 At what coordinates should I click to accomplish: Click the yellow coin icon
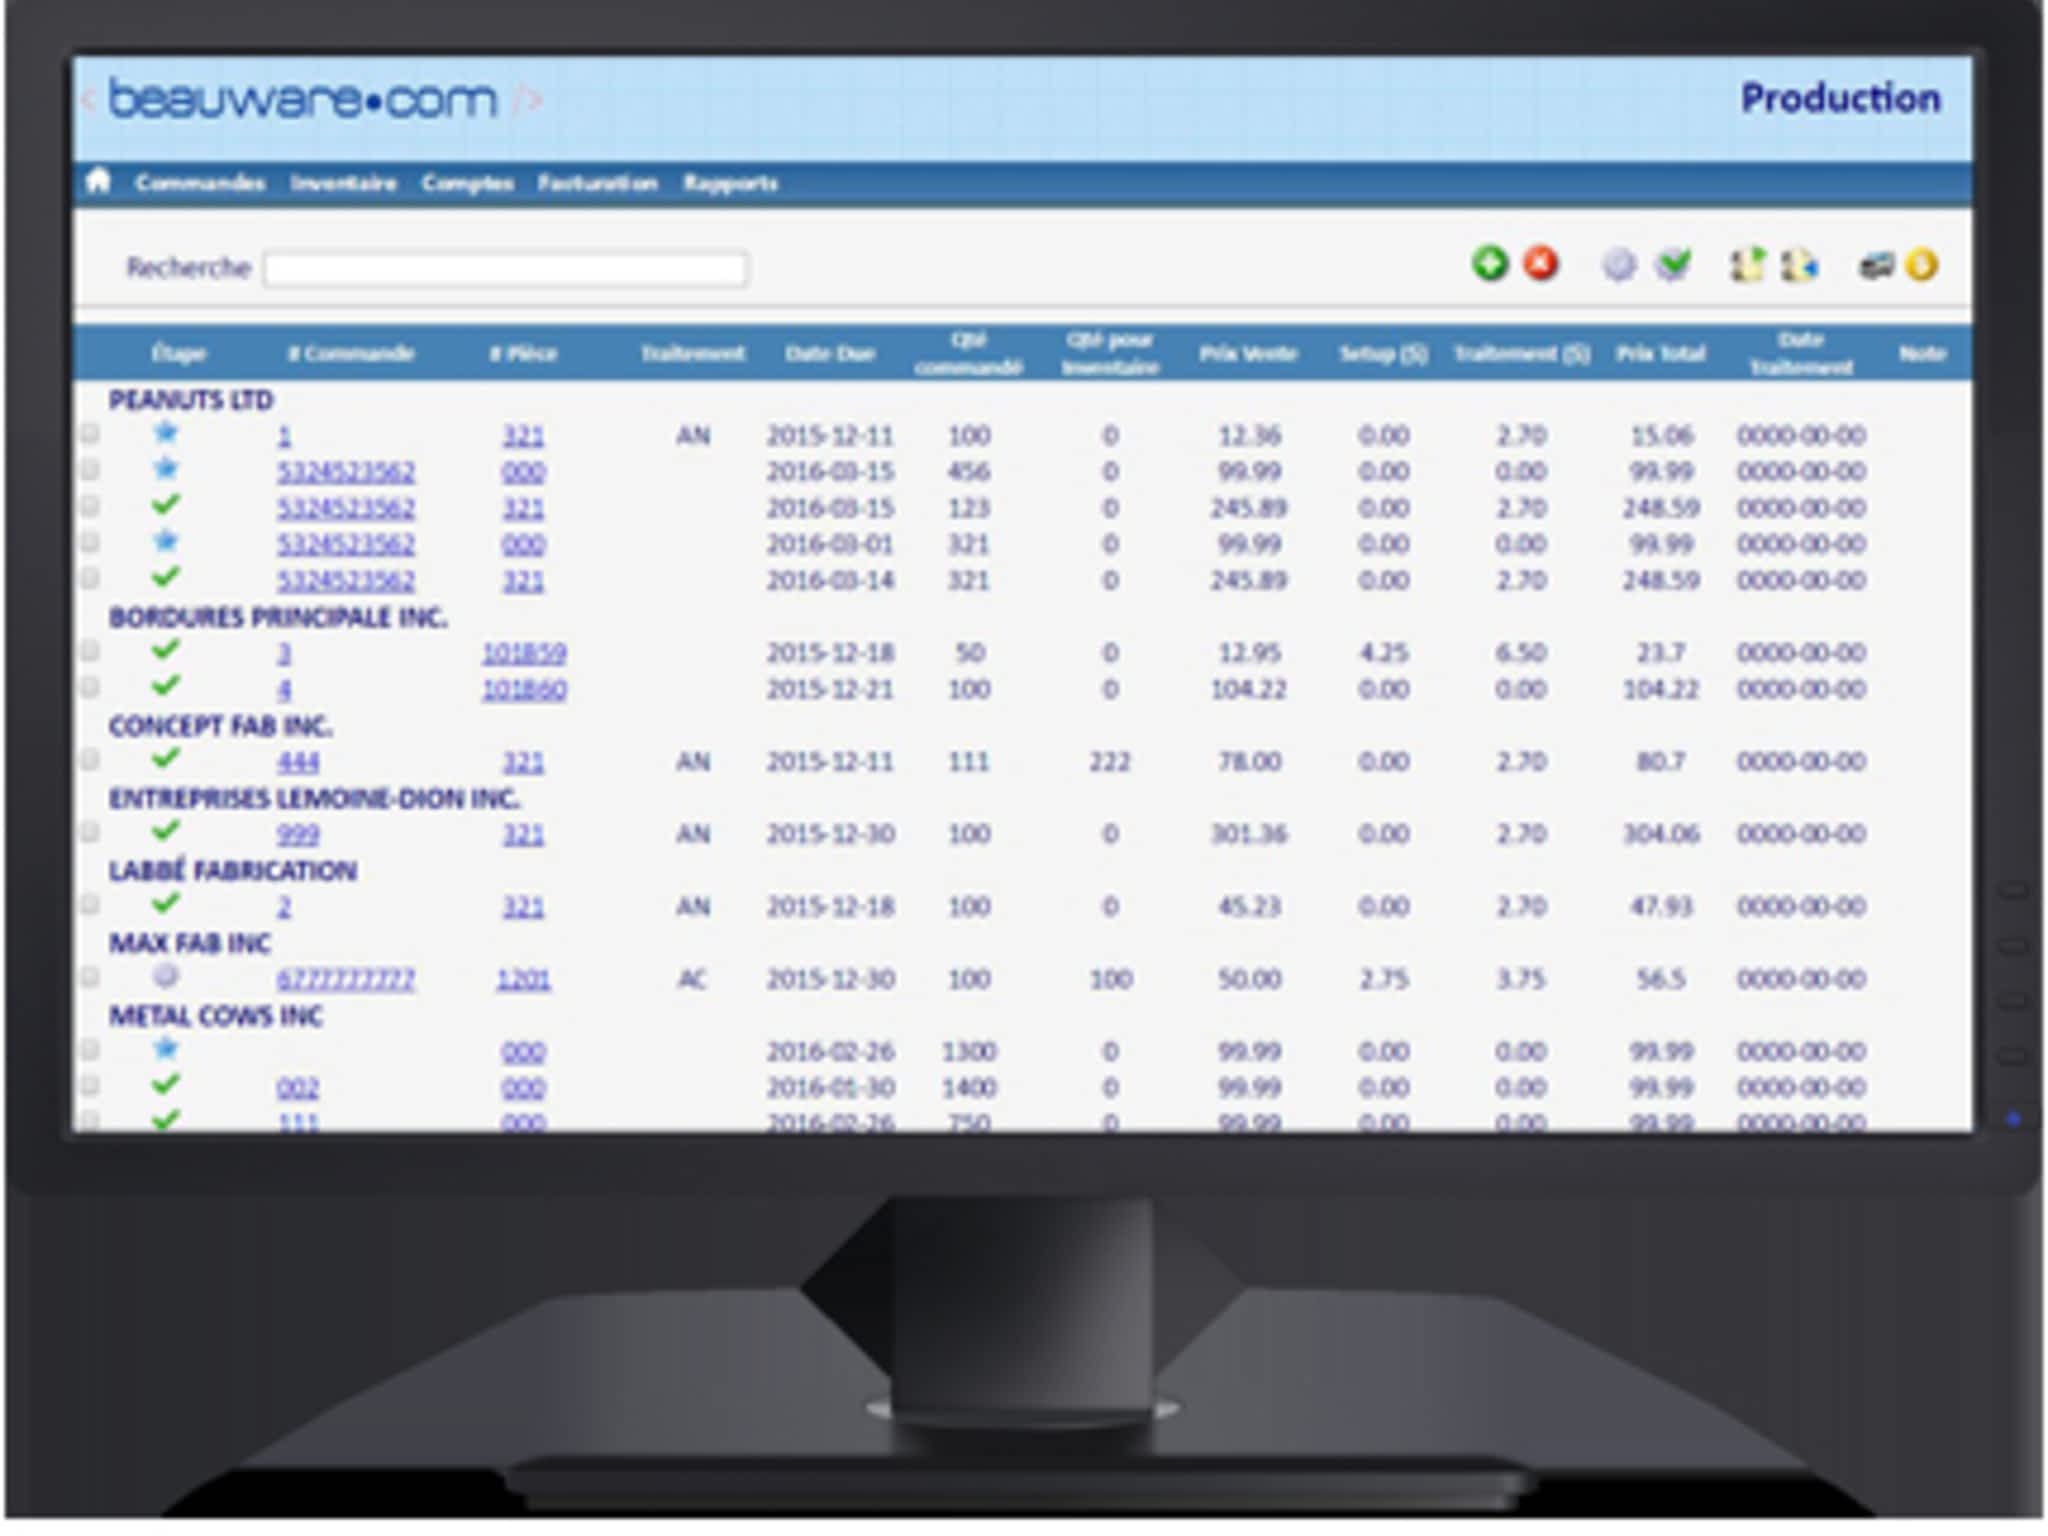(1921, 265)
